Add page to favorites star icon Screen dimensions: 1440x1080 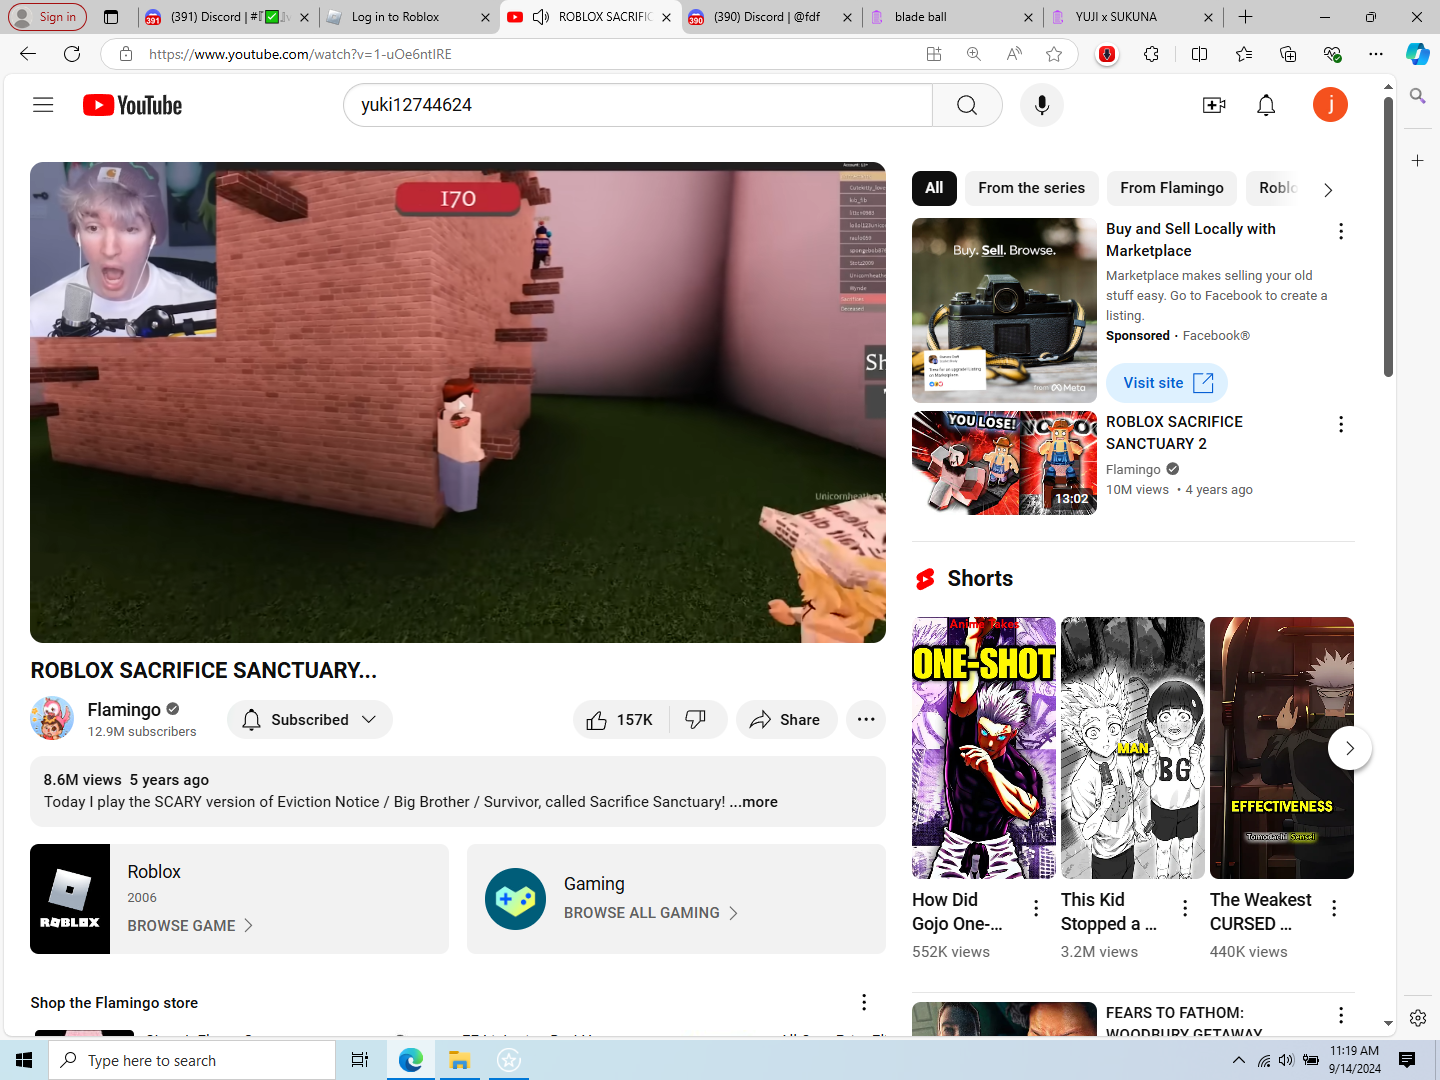pos(1054,54)
